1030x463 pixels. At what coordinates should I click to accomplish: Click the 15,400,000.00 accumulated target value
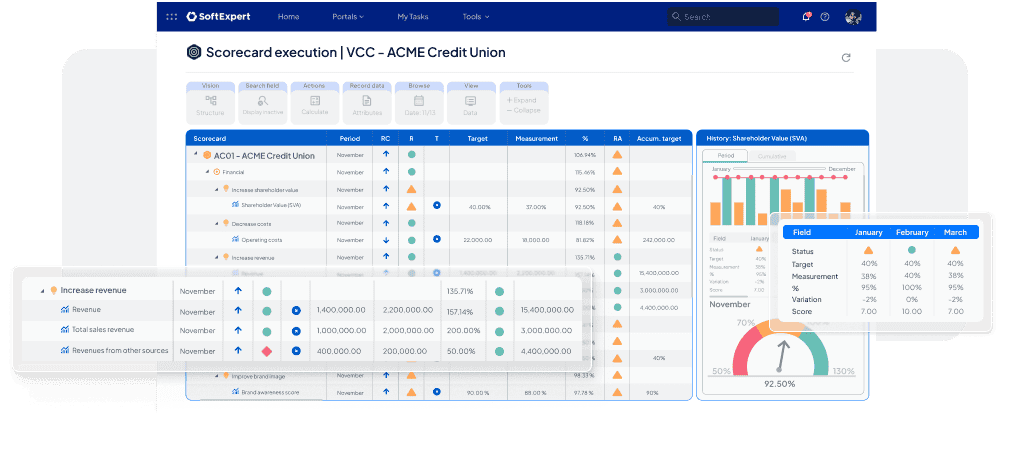tap(547, 311)
